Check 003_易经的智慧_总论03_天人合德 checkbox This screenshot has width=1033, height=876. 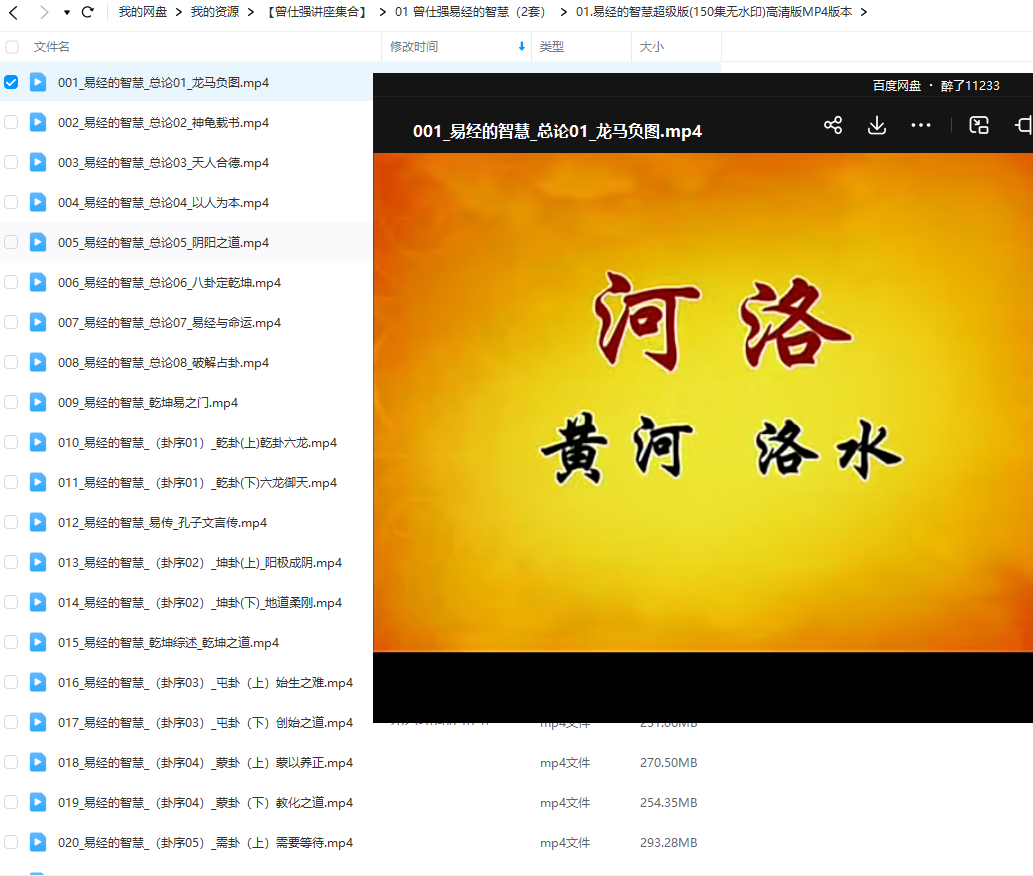[11, 162]
